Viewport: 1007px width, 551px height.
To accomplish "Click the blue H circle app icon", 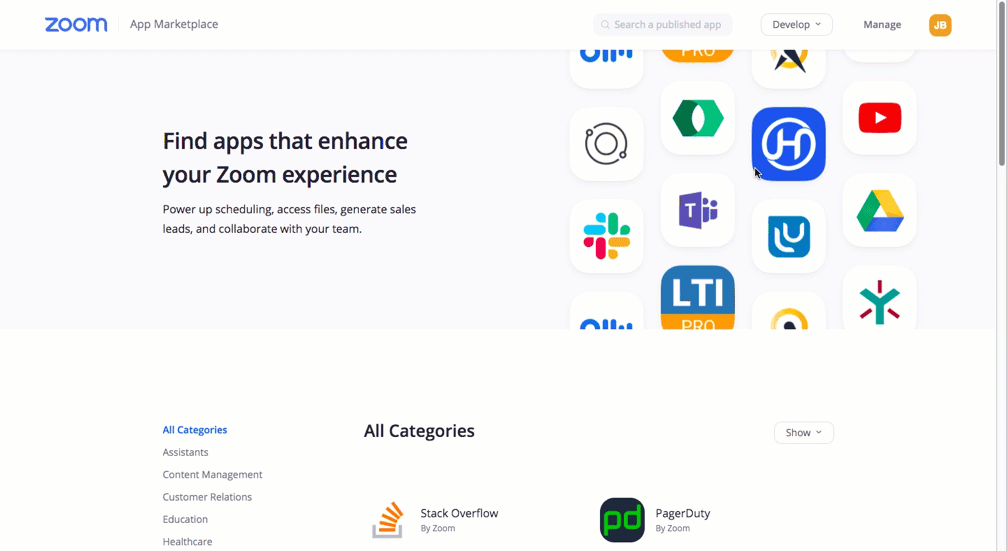I will [789, 144].
